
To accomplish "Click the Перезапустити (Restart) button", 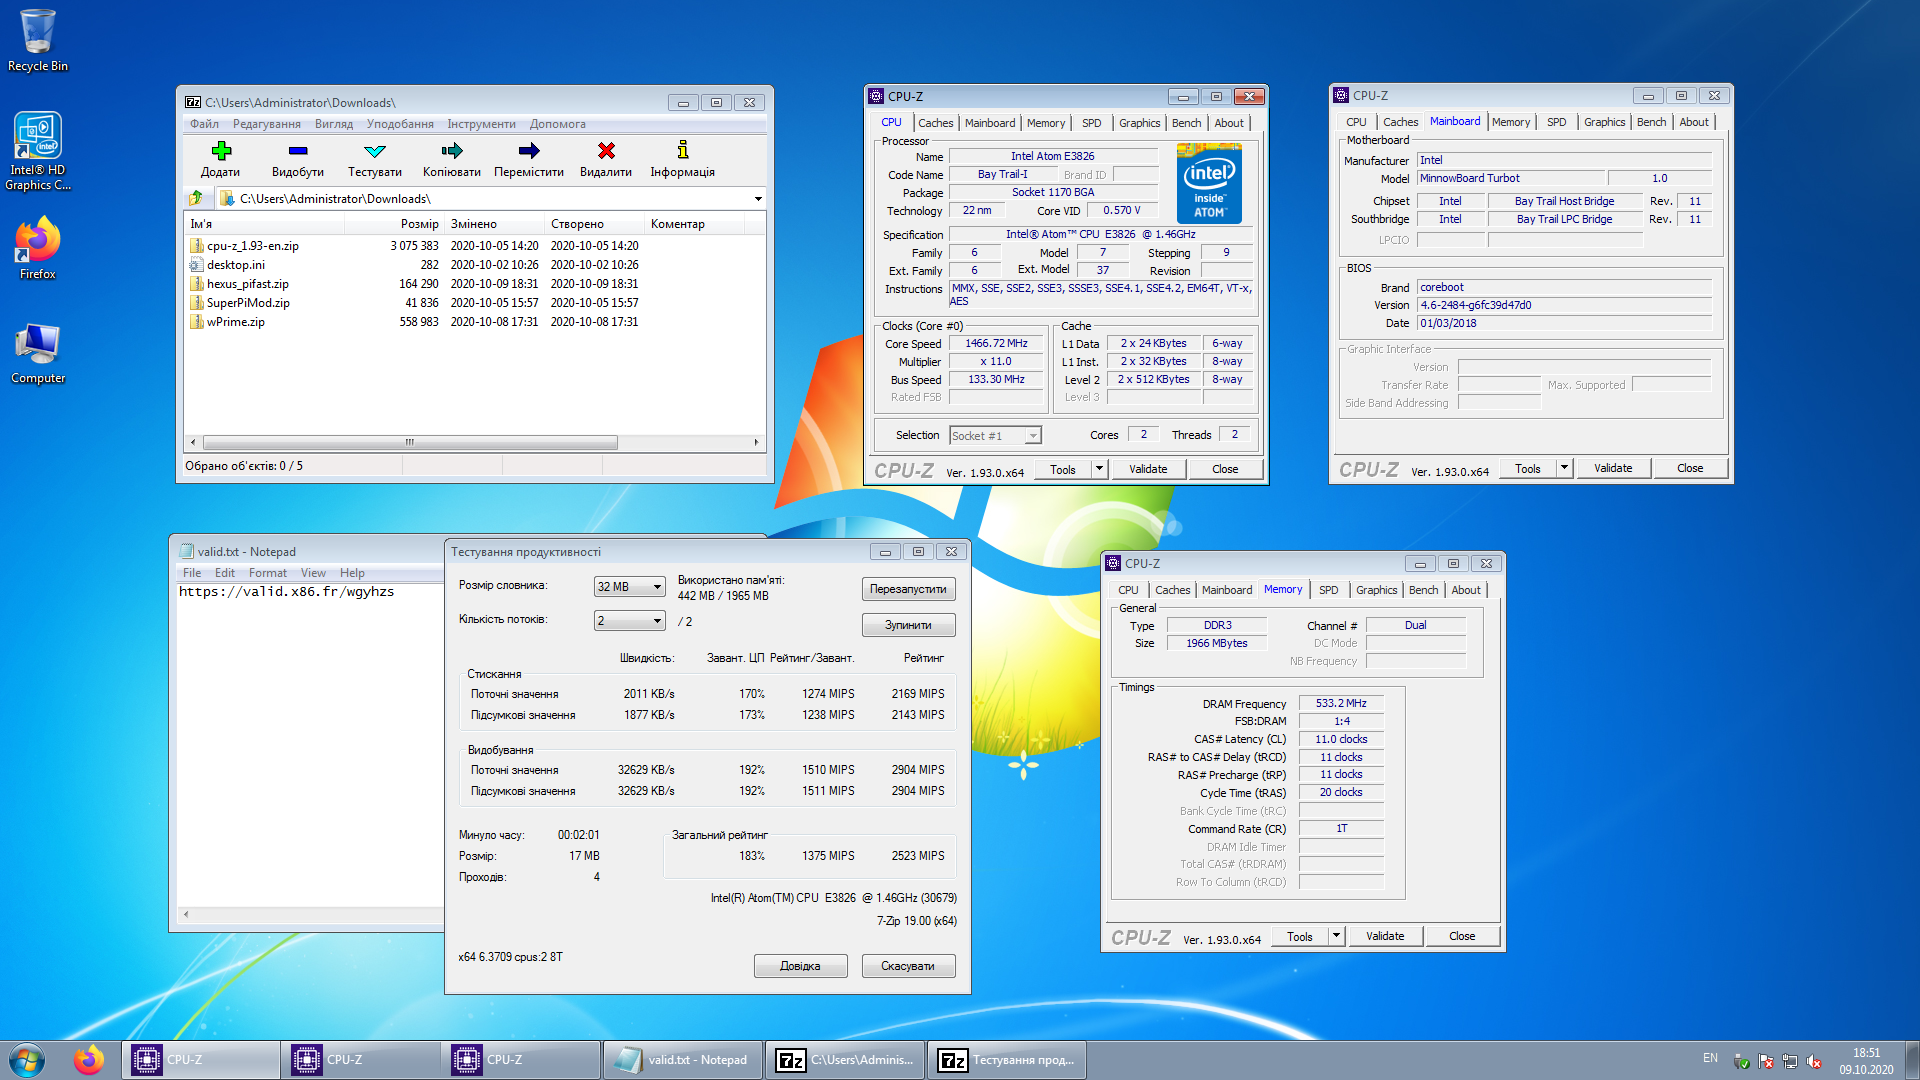I will (908, 589).
